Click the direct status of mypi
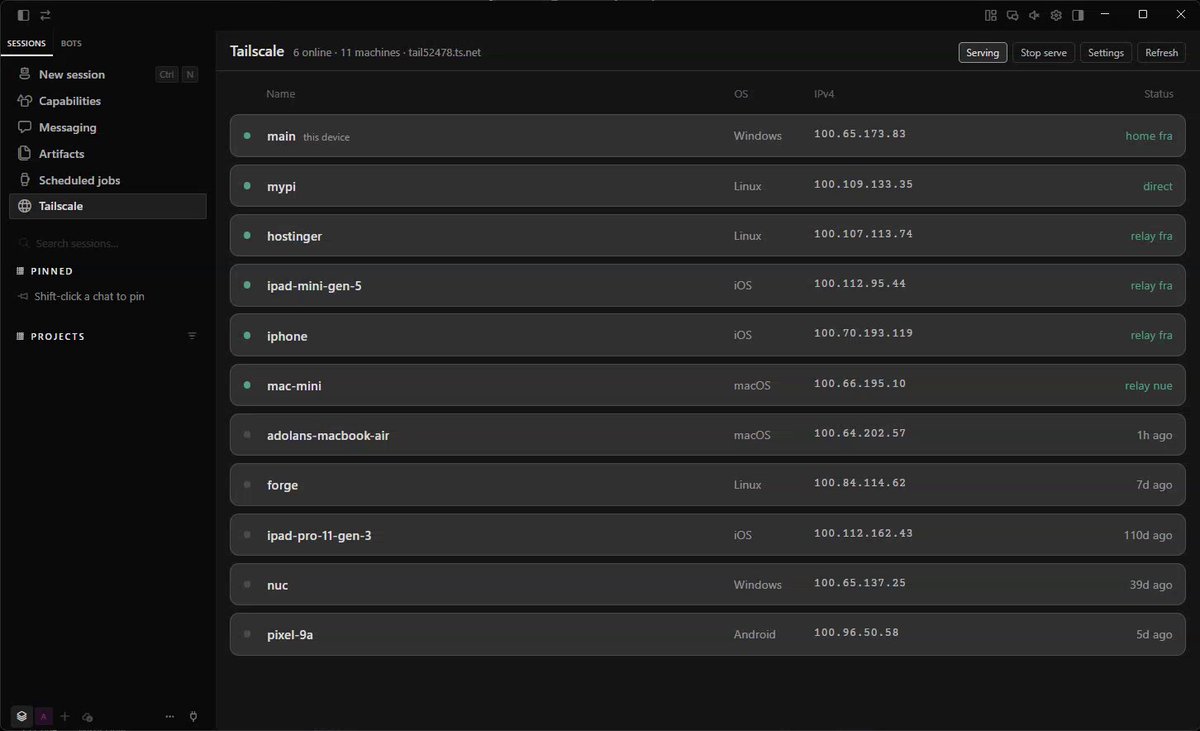Screen dimensions: 1200x731 coord(1158,186)
